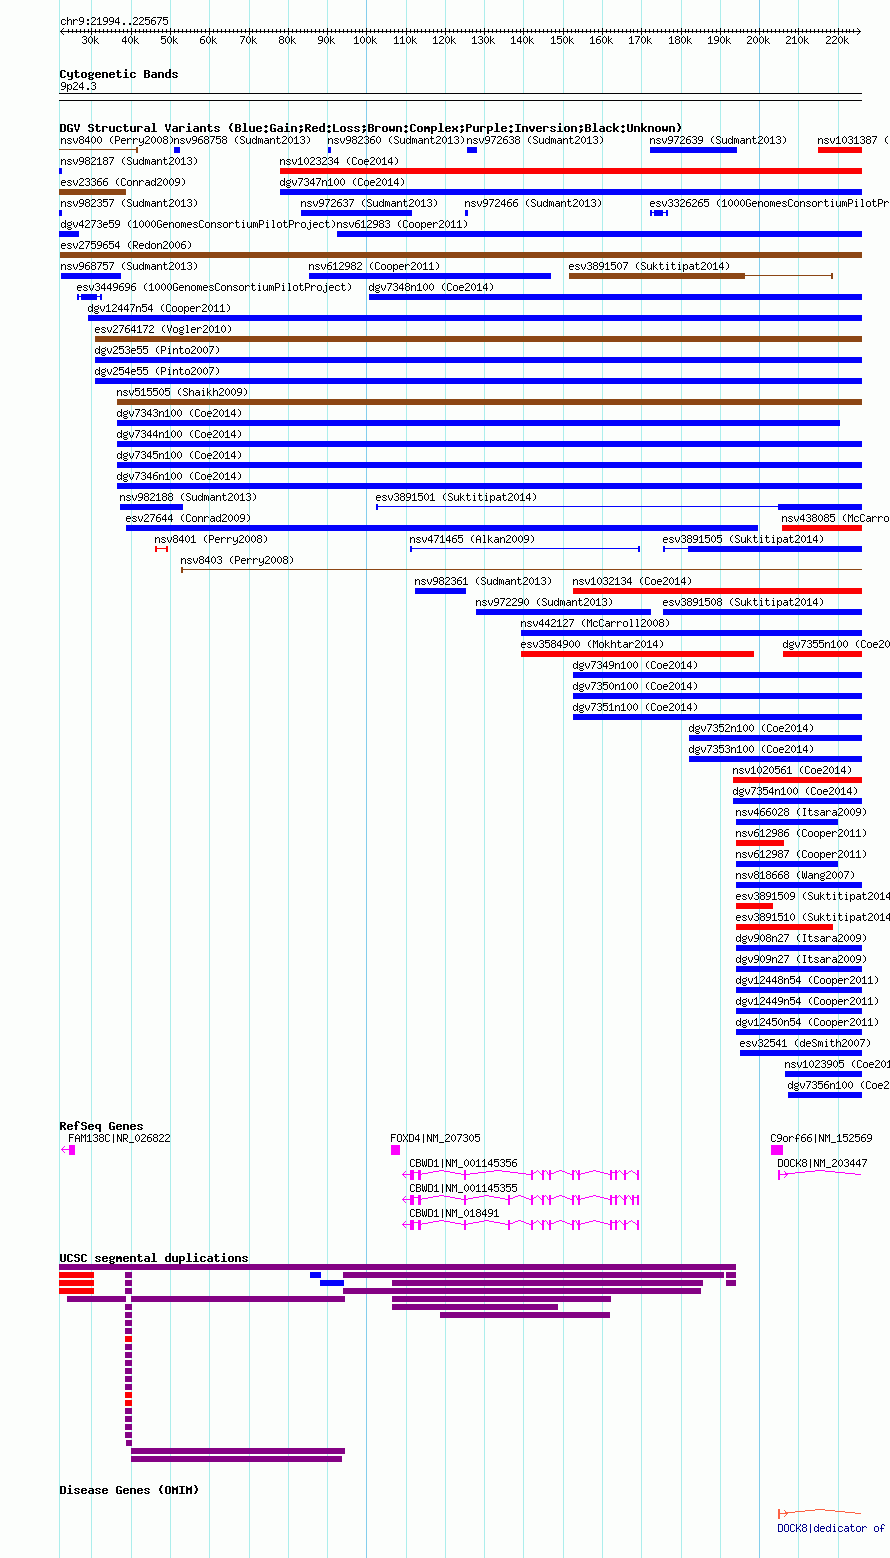The image size is (890, 1558).
Task: Open the FAM138C|NR_026822 gene
Action: (x=119, y=1139)
